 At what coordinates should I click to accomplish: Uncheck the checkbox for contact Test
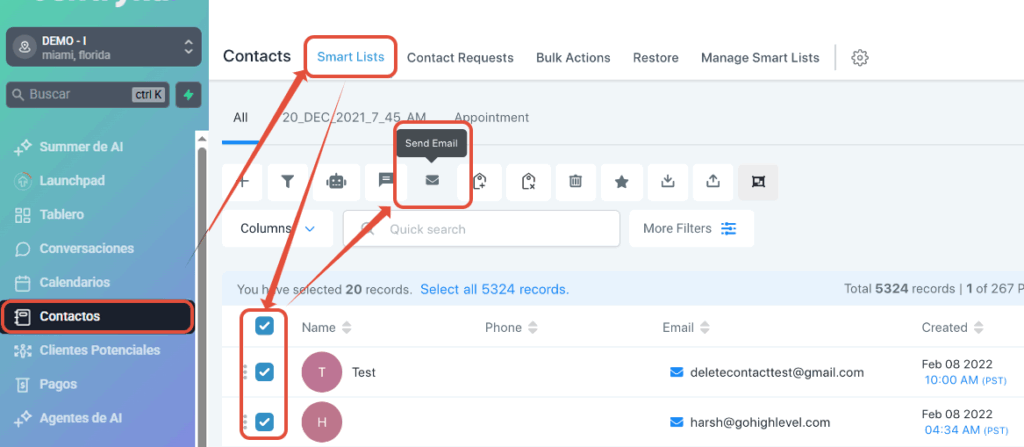(265, 372)
